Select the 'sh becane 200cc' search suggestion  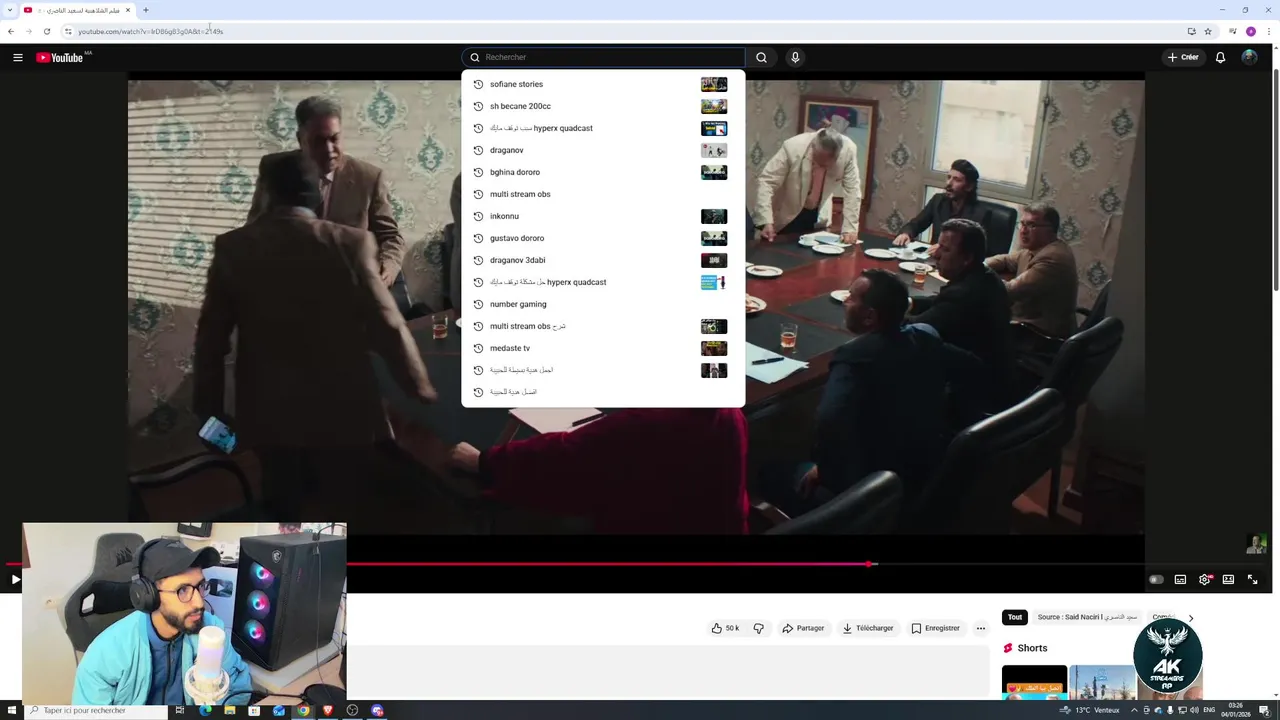[603, 106]
